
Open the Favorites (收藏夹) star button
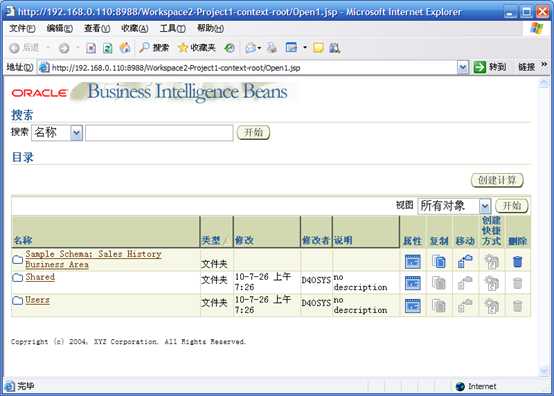[196, 48]
